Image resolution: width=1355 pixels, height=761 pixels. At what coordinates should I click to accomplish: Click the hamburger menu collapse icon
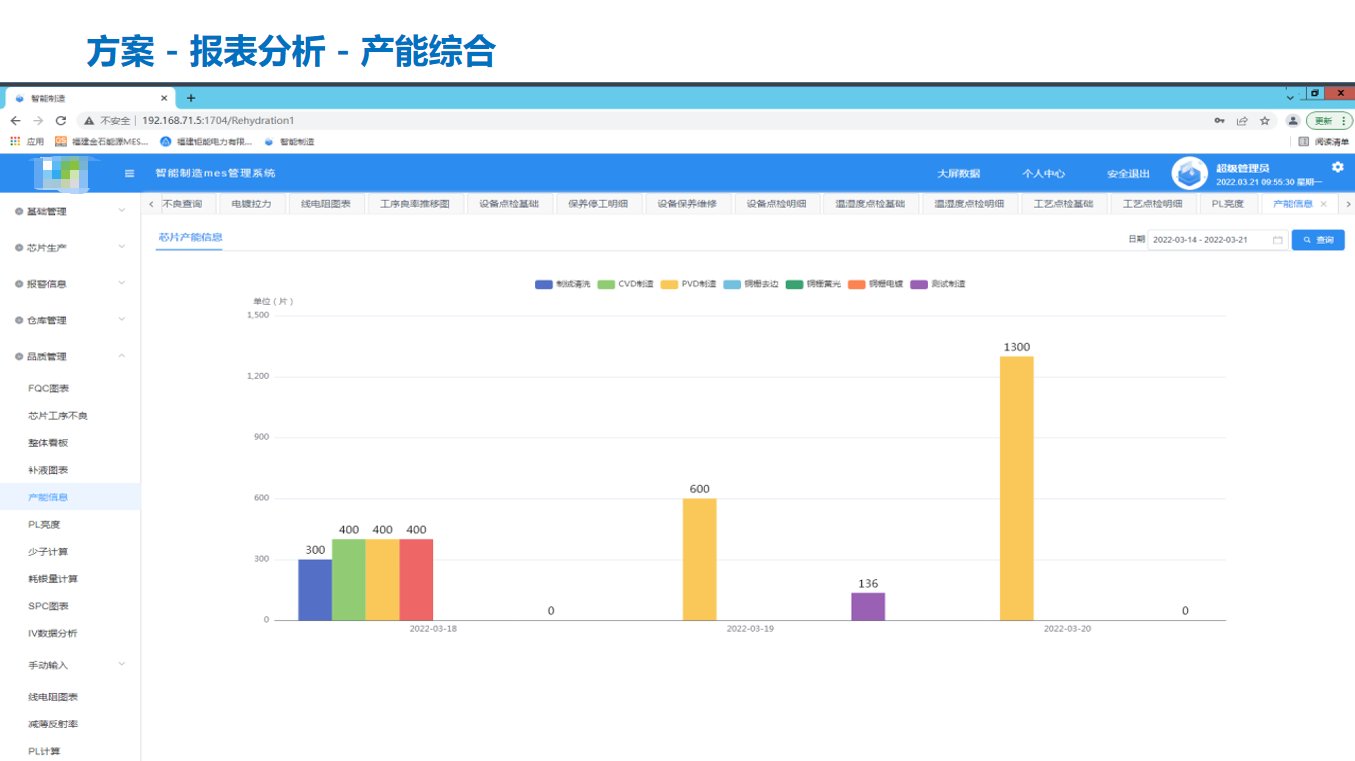pyautogui.click(x=129, y=174)
